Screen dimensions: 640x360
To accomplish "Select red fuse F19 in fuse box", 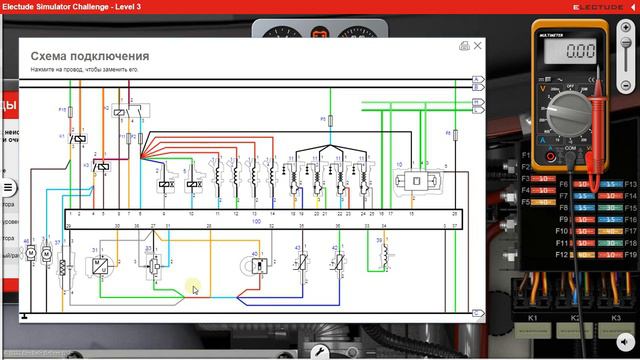I will [x=610, y=255].
